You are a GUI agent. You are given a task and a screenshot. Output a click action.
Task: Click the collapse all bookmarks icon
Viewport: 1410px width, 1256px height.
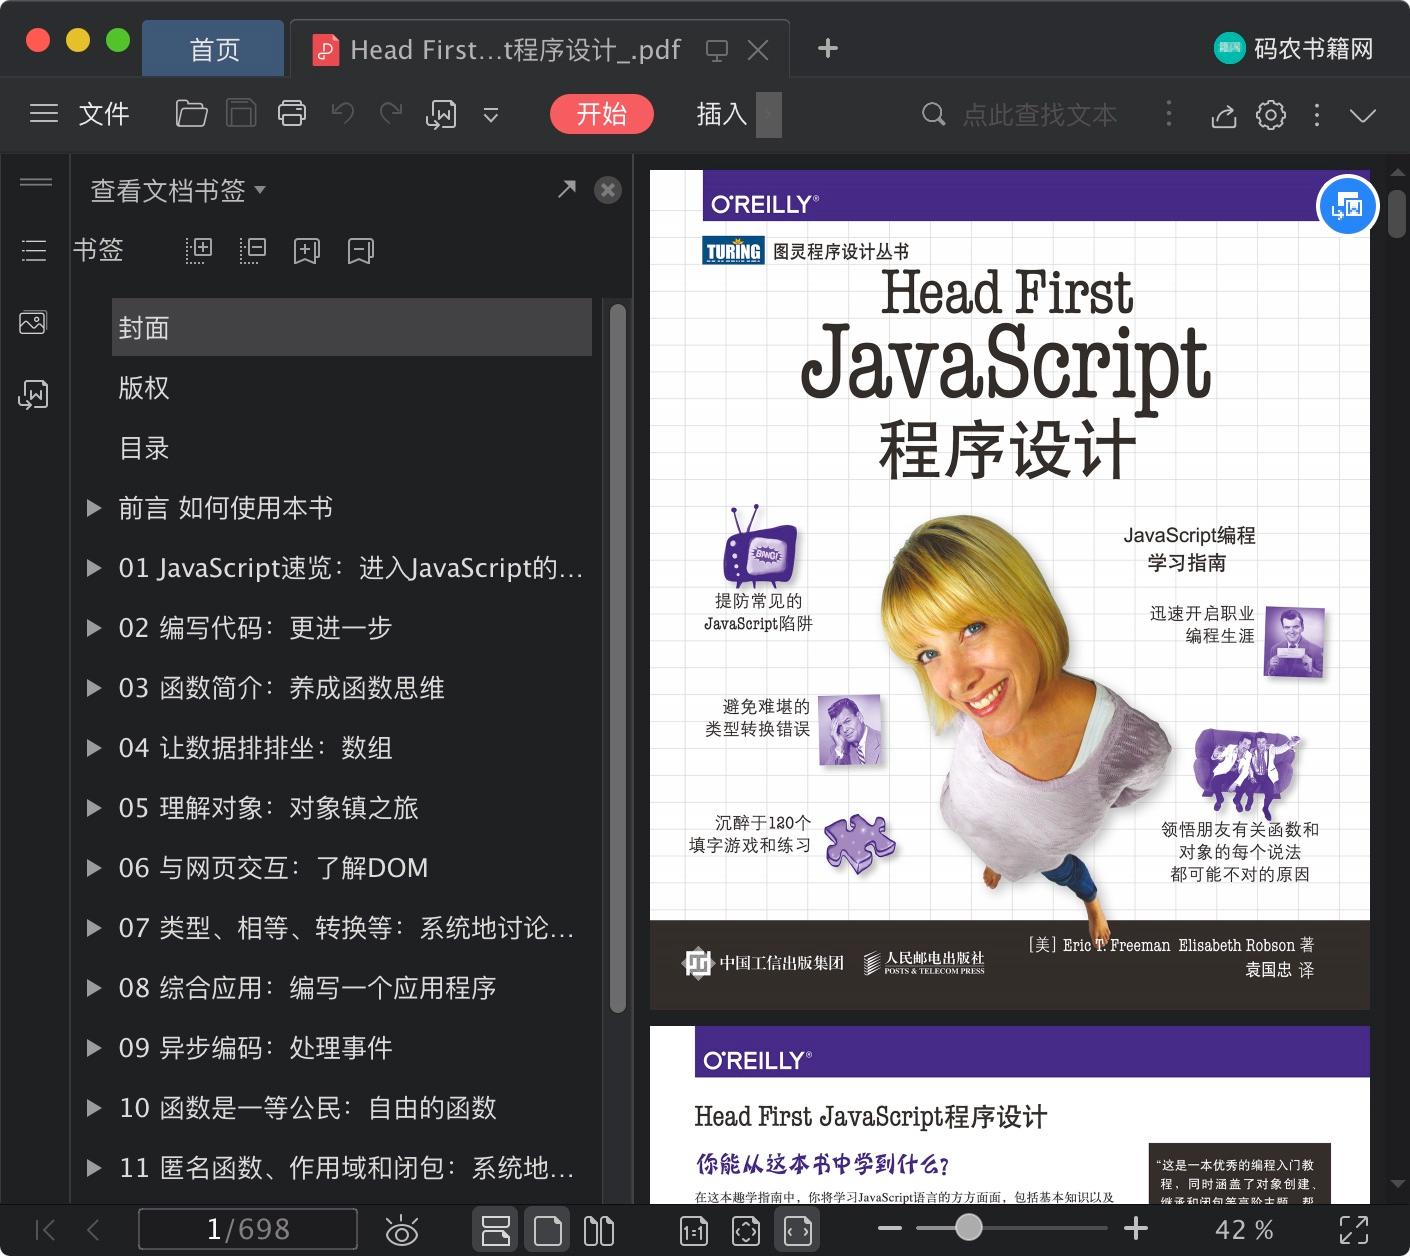click(x=253, y=250)
